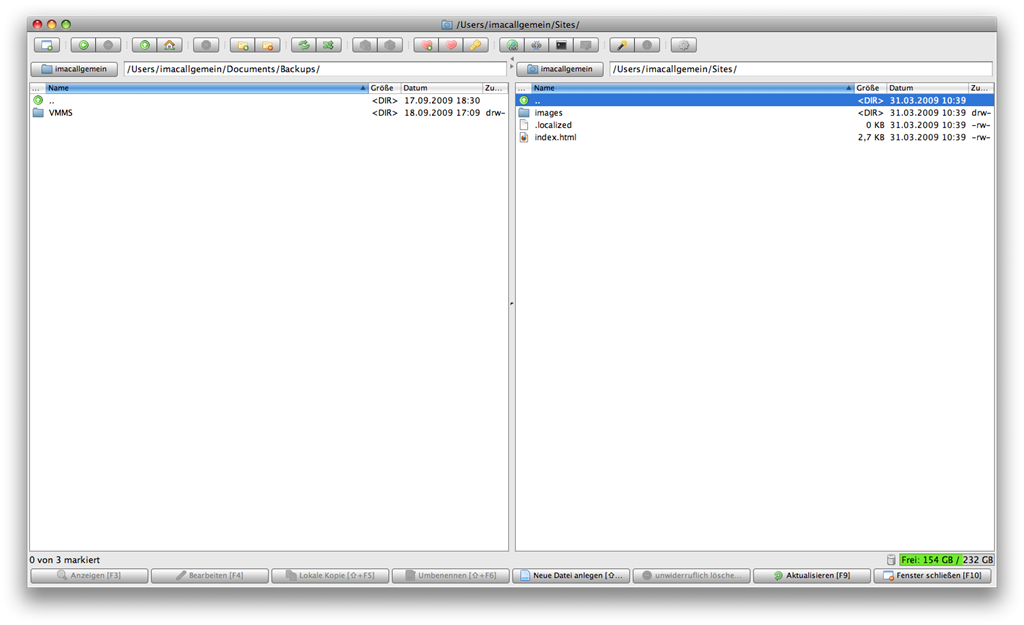Open credentials editor key icon
This screenshot has width=1024, height=625.
coord(475,45)
